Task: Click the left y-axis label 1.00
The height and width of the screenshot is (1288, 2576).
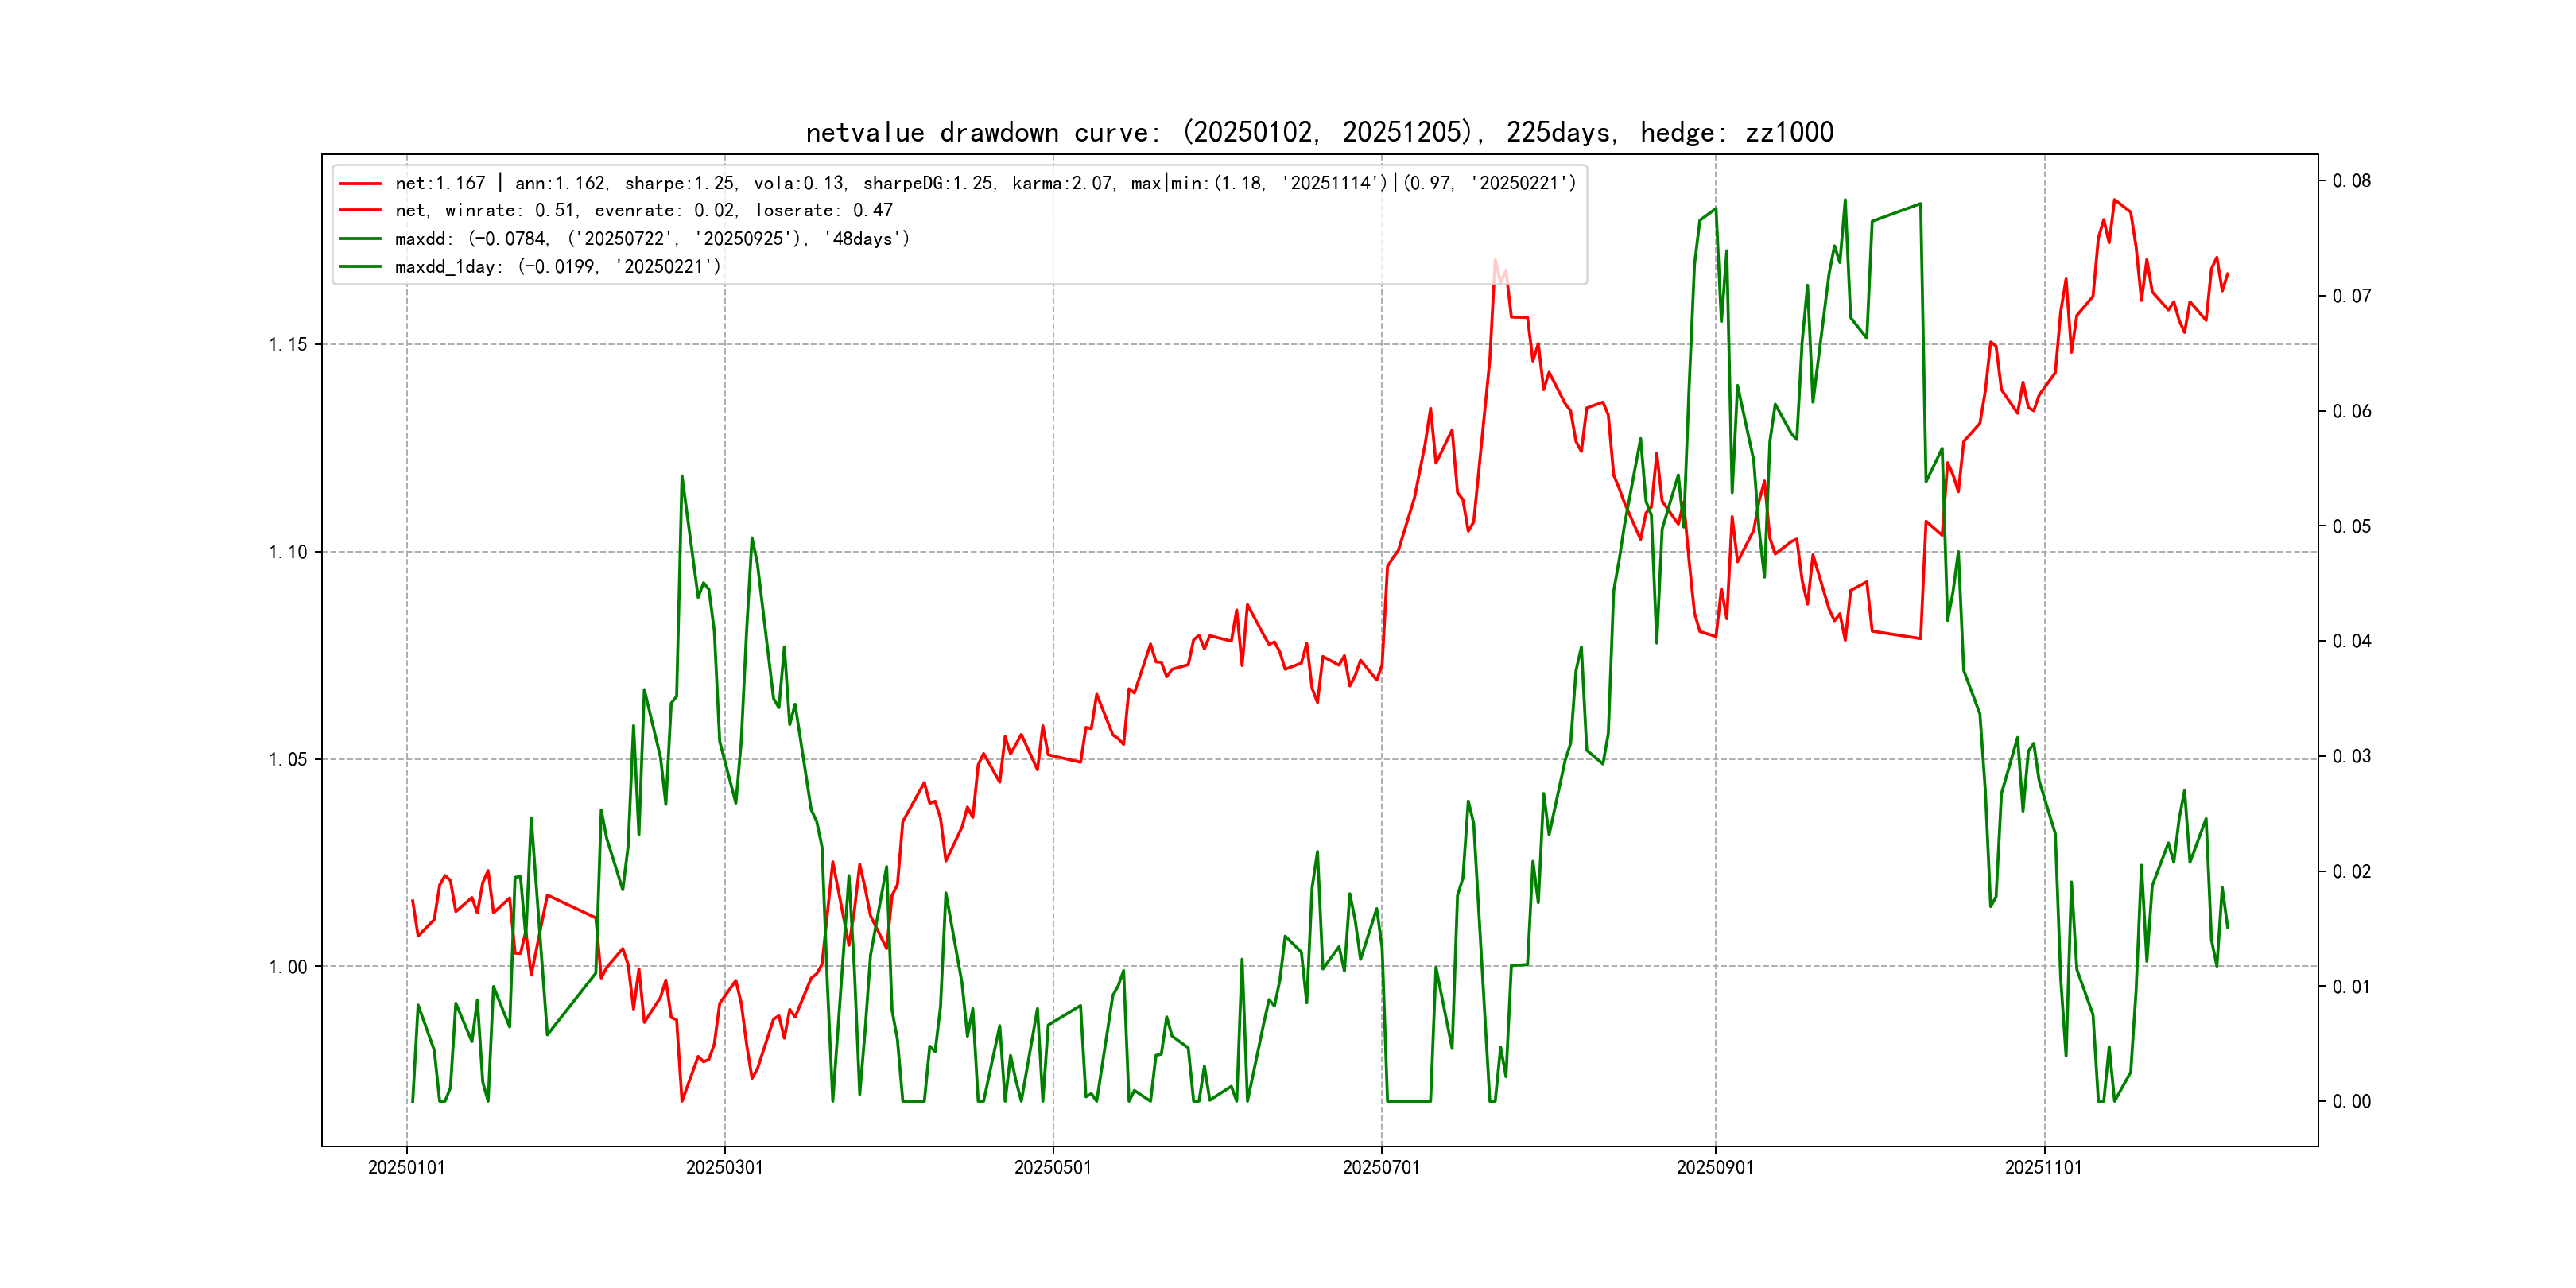Action: click(288, 967)
